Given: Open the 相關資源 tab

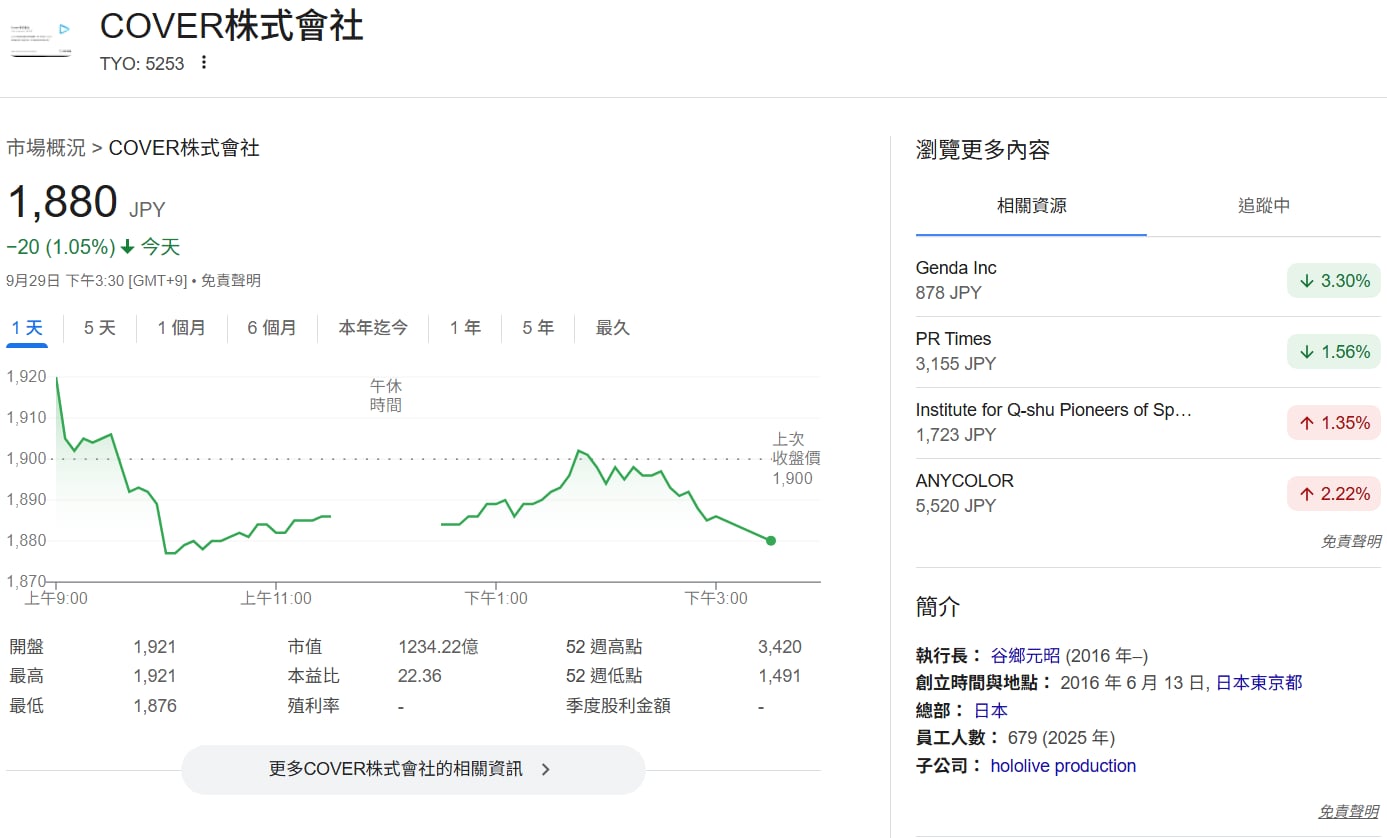Looking at the screenshot, I should point(1031,206).
